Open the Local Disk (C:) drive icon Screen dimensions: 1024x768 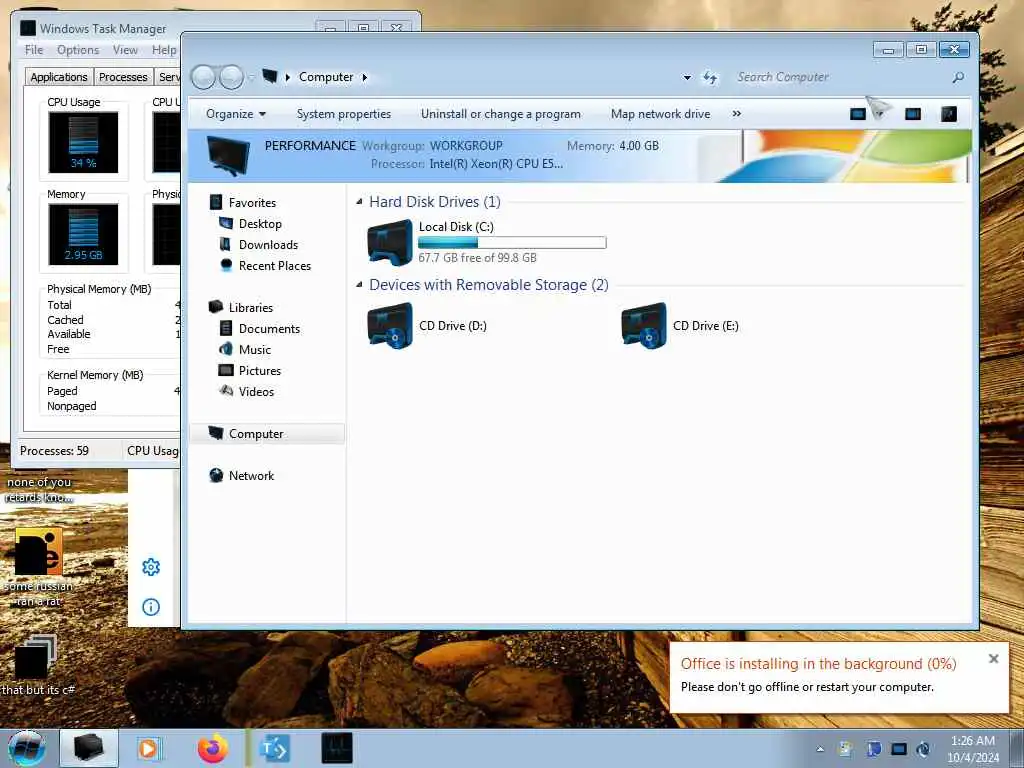390,242
